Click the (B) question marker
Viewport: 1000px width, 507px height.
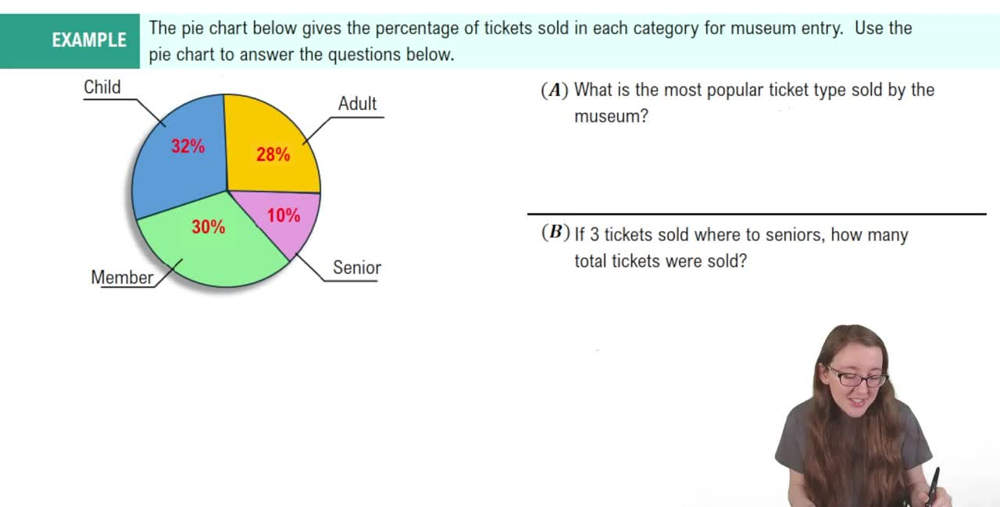(554, 234)
